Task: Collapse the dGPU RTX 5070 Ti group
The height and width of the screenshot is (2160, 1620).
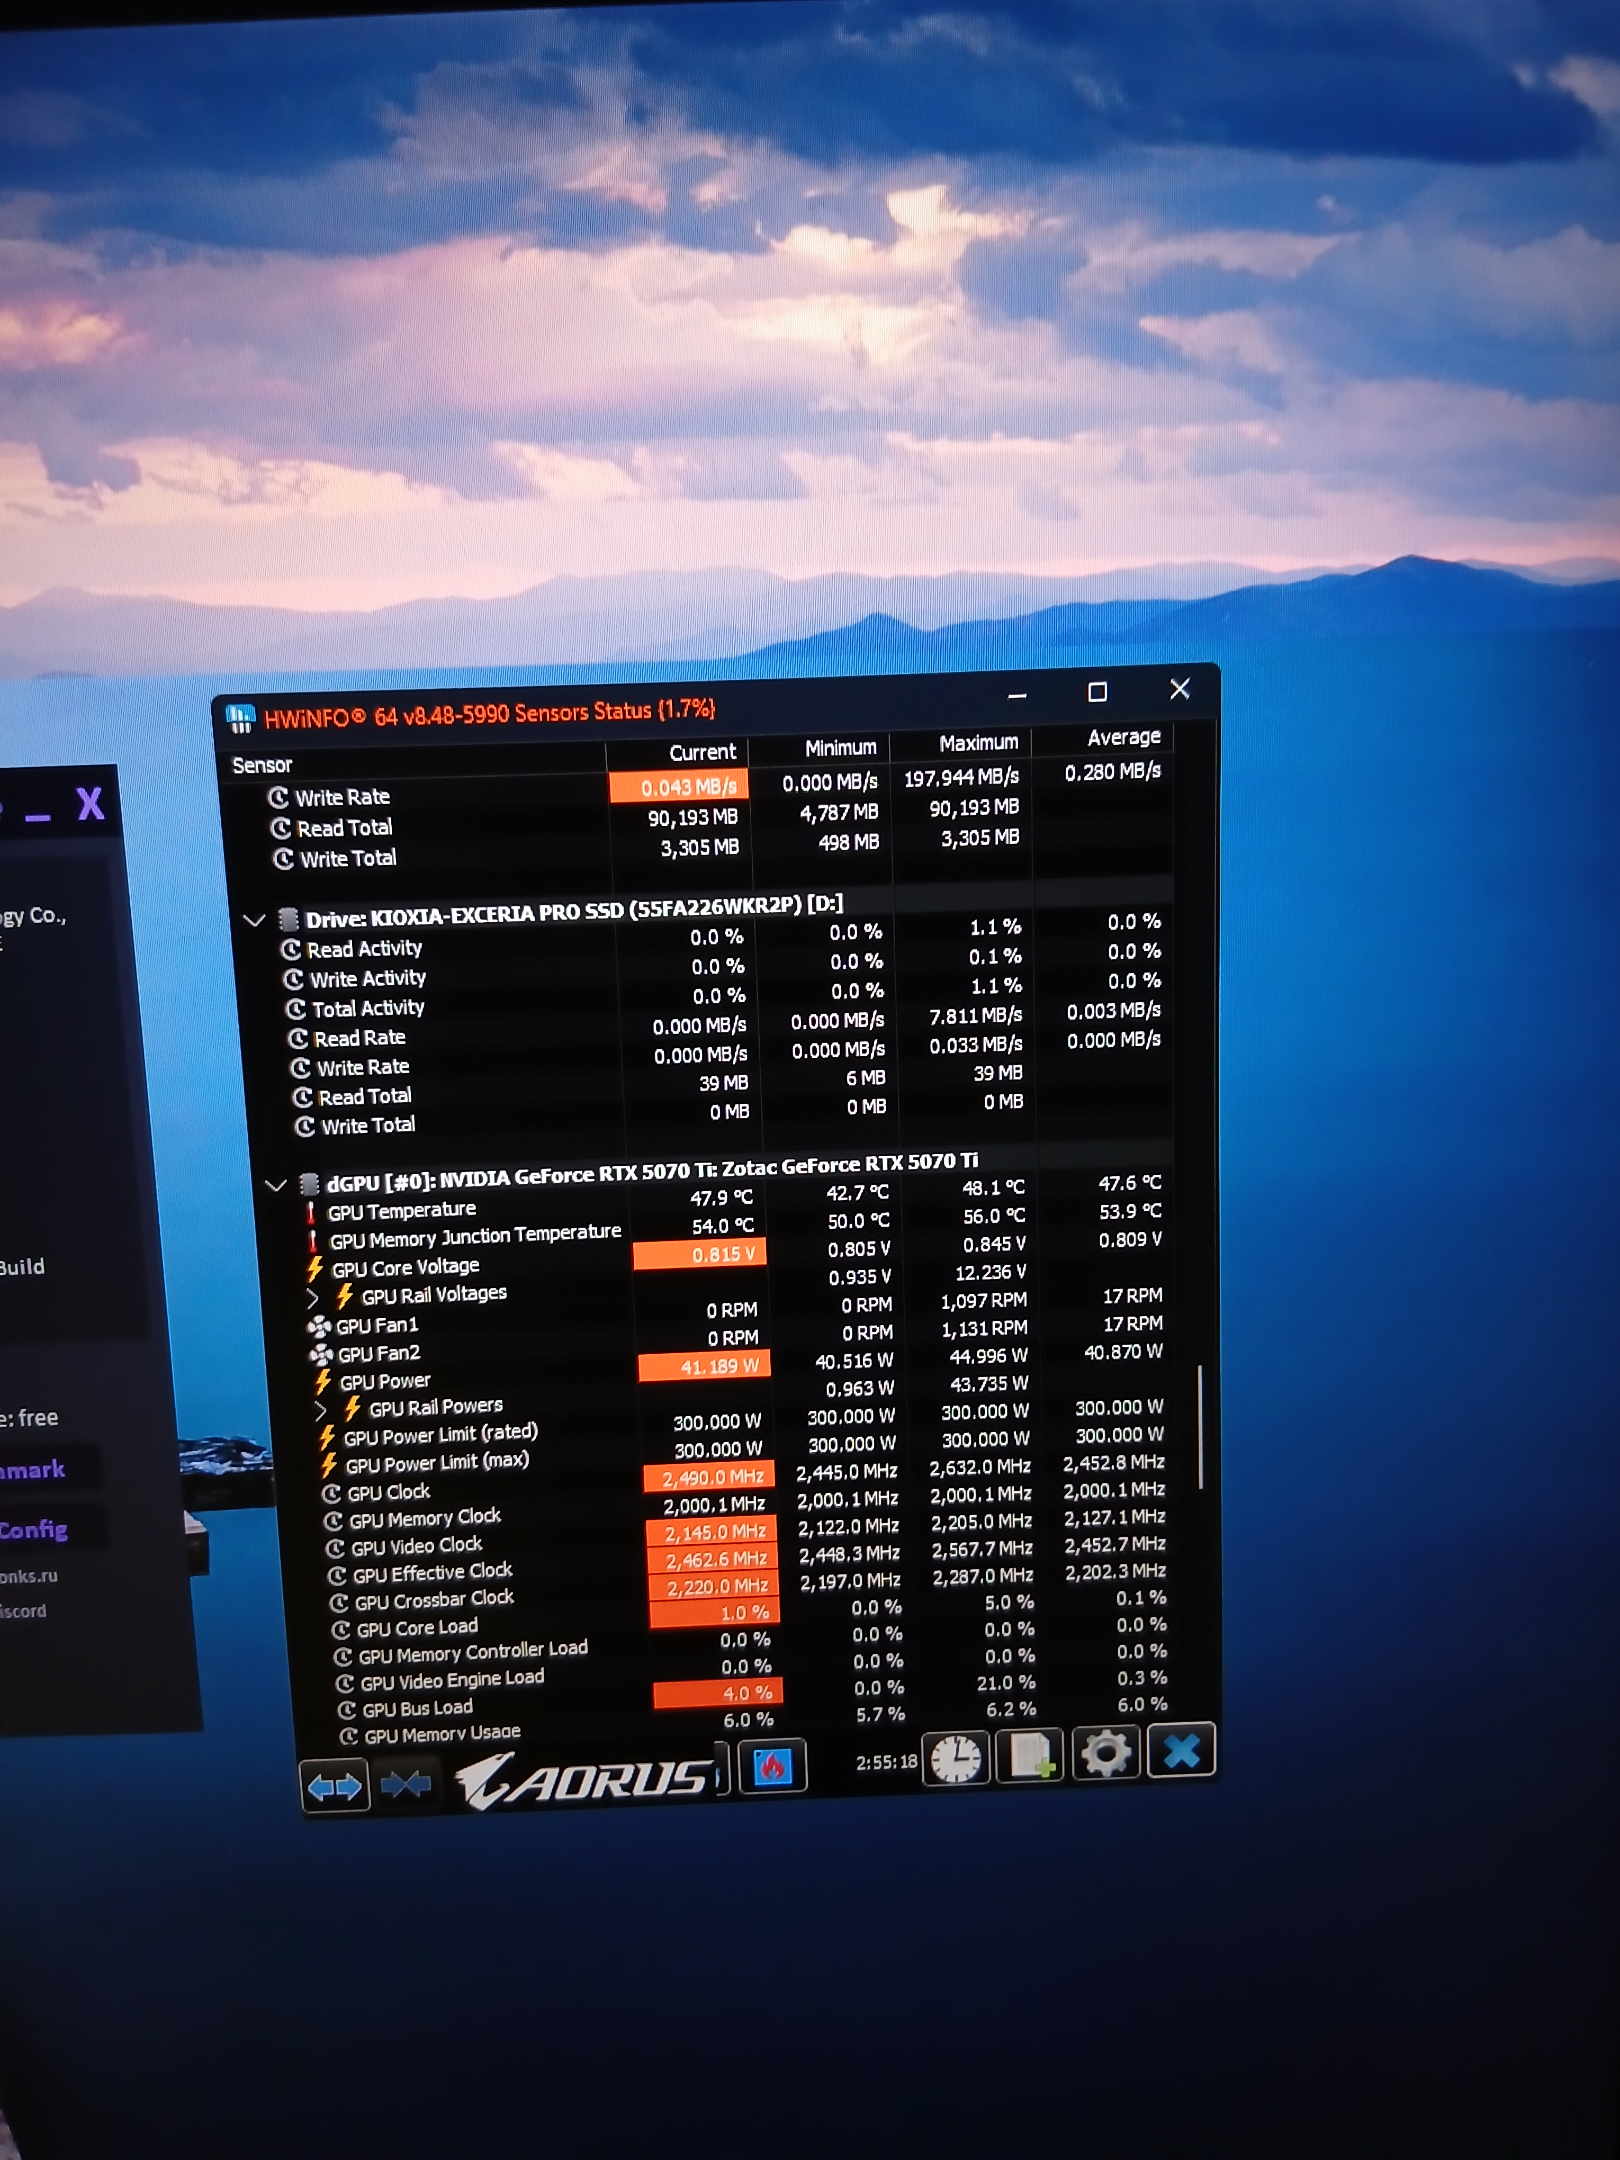Action: [x=276, y=1186]
